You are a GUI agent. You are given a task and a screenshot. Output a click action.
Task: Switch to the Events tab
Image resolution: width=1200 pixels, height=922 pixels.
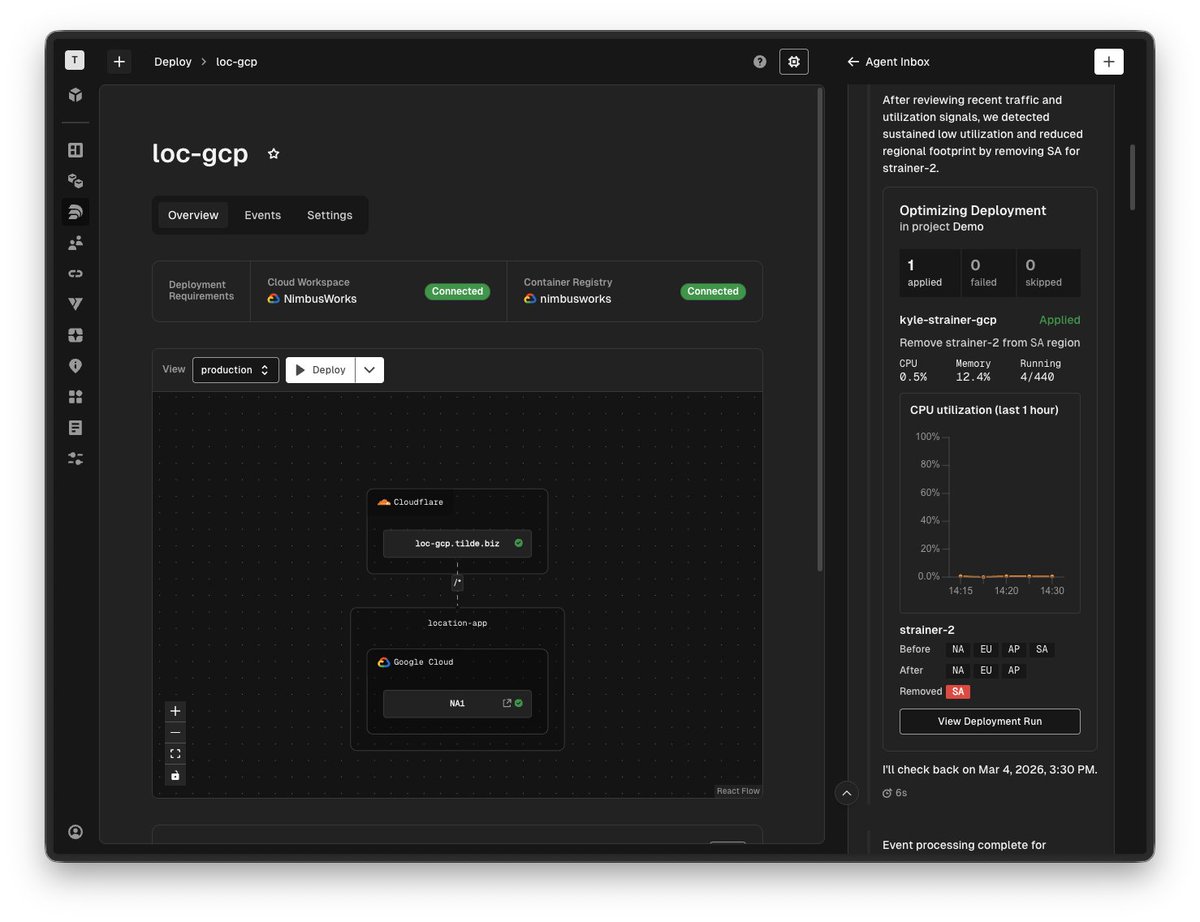pos(263,215)
